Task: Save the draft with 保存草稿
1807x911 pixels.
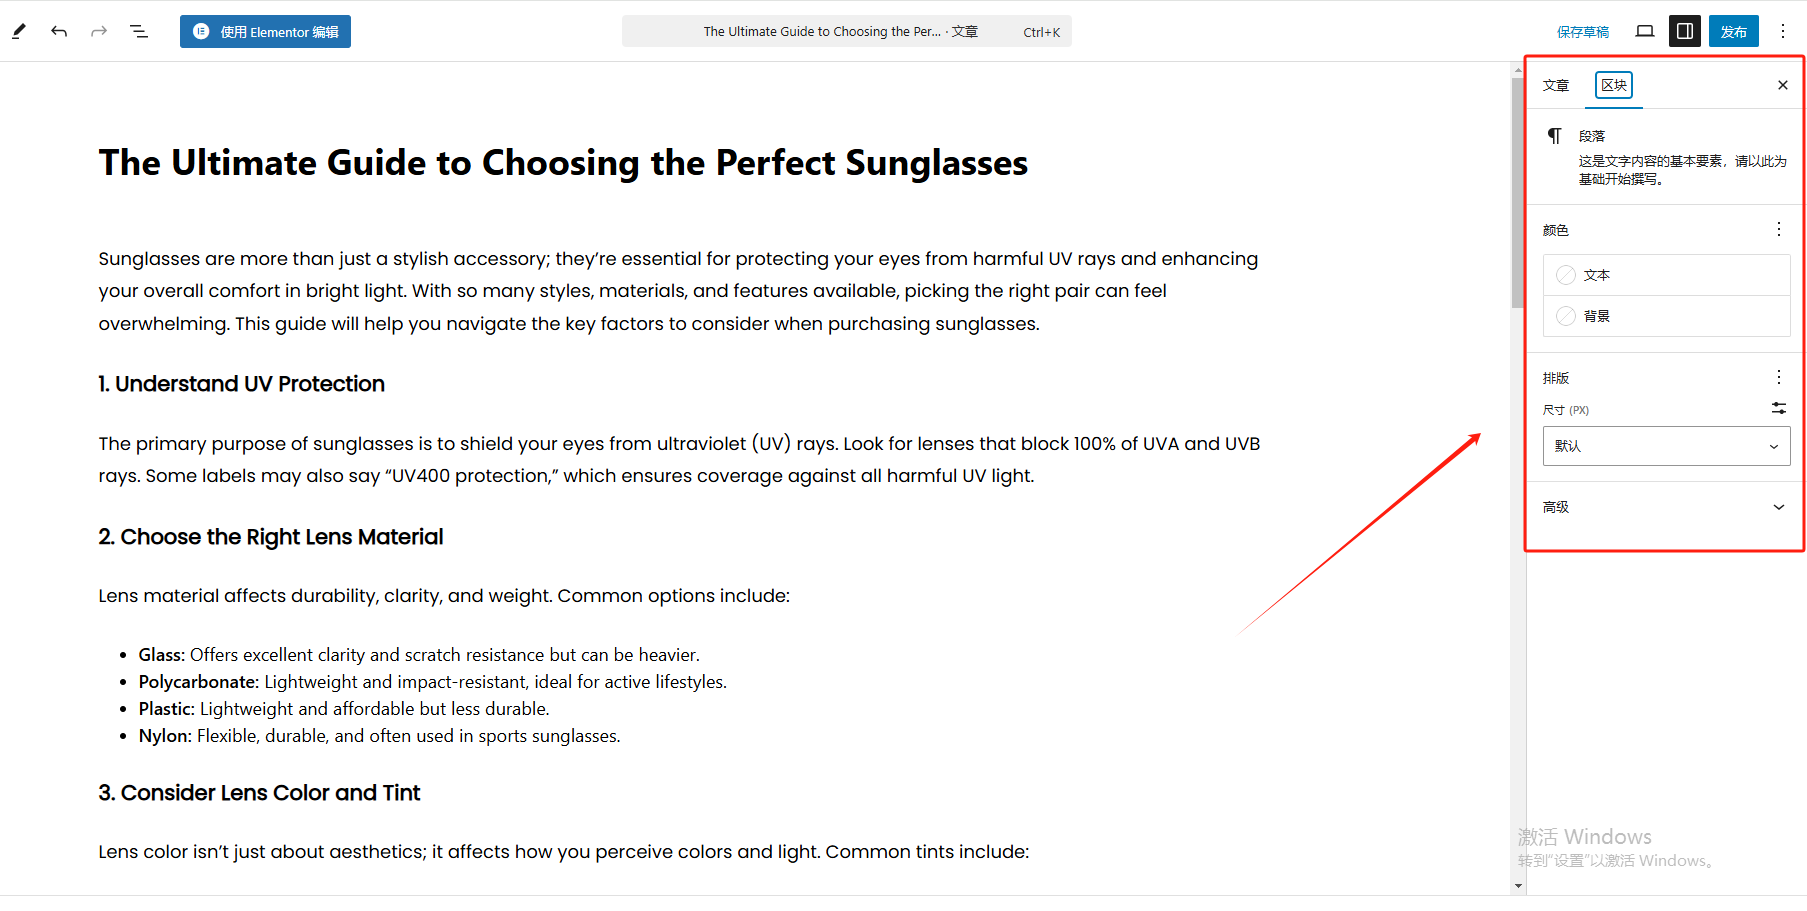Action: (x=1583, y=32)
